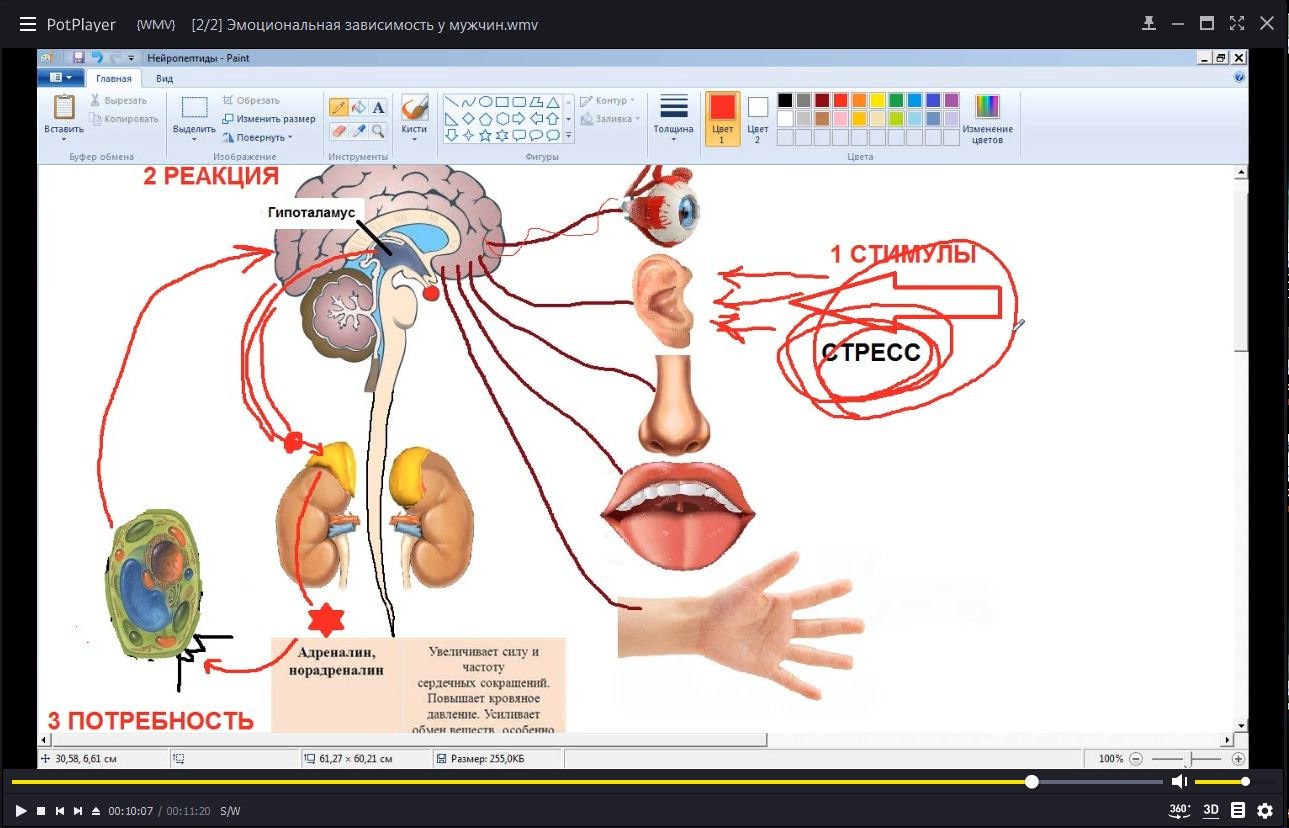Click the Paint undo arrow

(x=98, y=58)
